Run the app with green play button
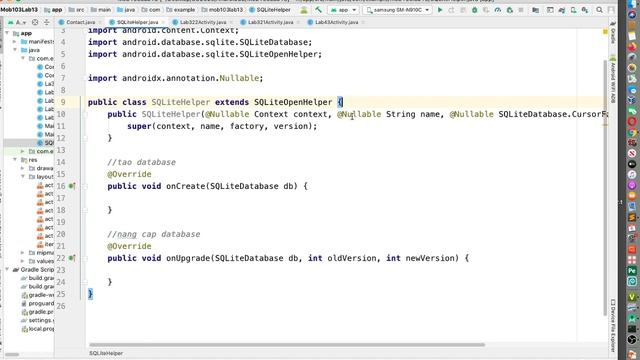The width and height of the screenshot is (640, 360). (x=440, y=10)
